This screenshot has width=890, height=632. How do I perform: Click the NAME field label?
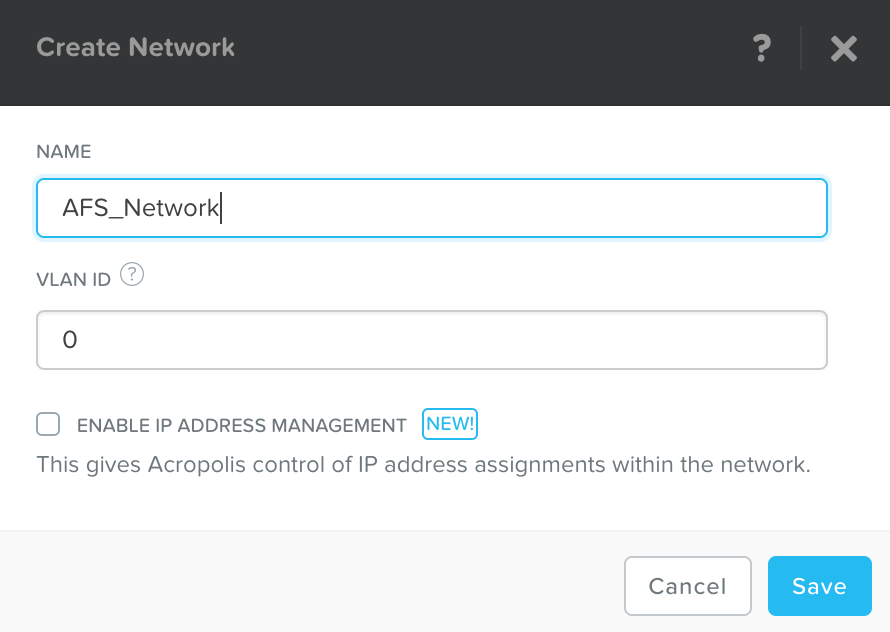[64, 152]
